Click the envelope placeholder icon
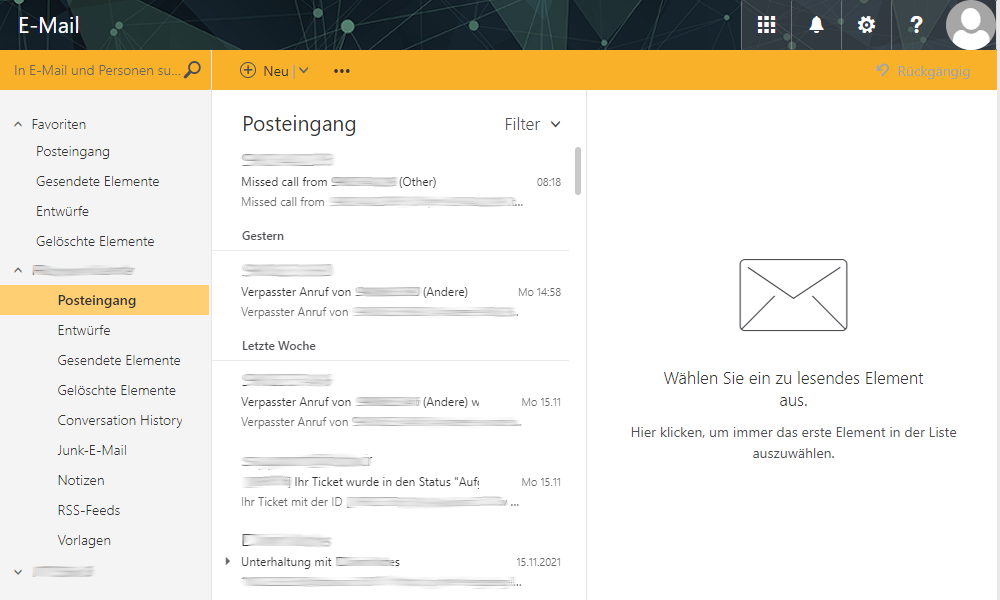Image resolution: width=1000 pixels, height=600 pixels. (793, 295)
